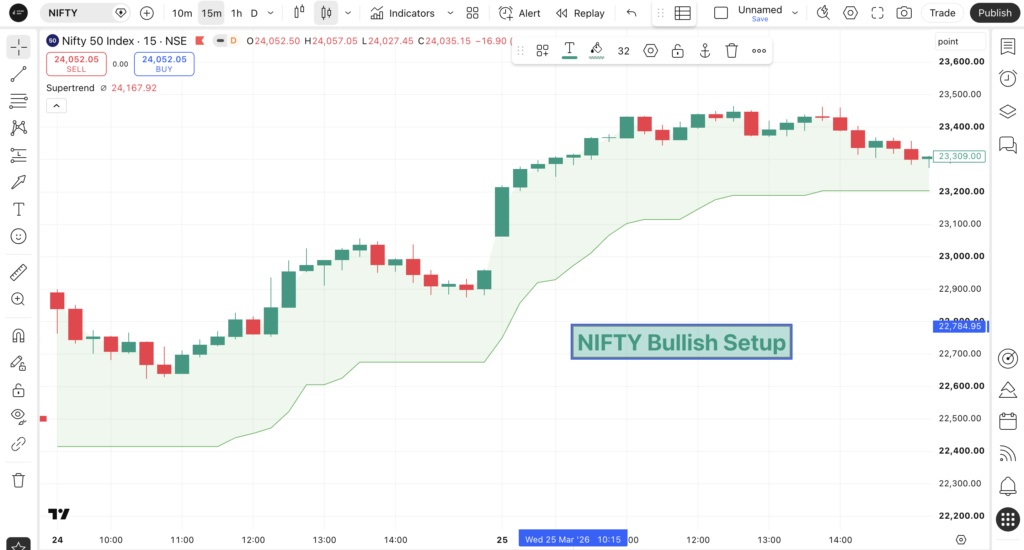Toggle hide all drawings eye icon
The image size is (1024, 550).
(18, 417)
